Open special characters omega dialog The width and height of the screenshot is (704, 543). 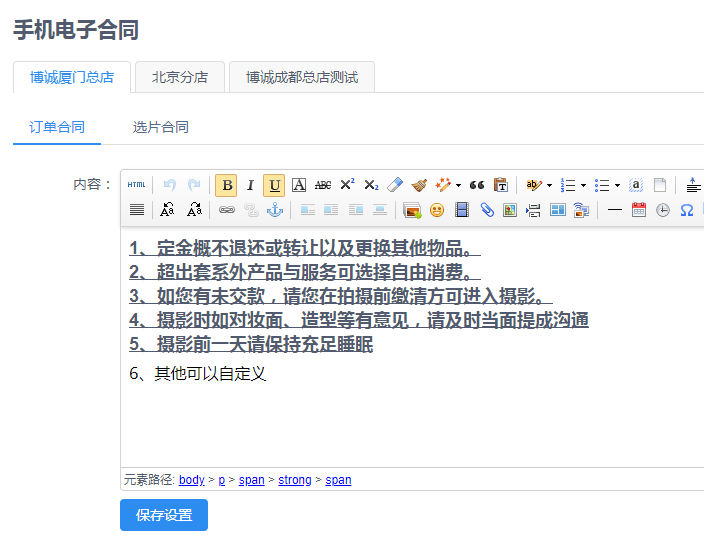686,210
